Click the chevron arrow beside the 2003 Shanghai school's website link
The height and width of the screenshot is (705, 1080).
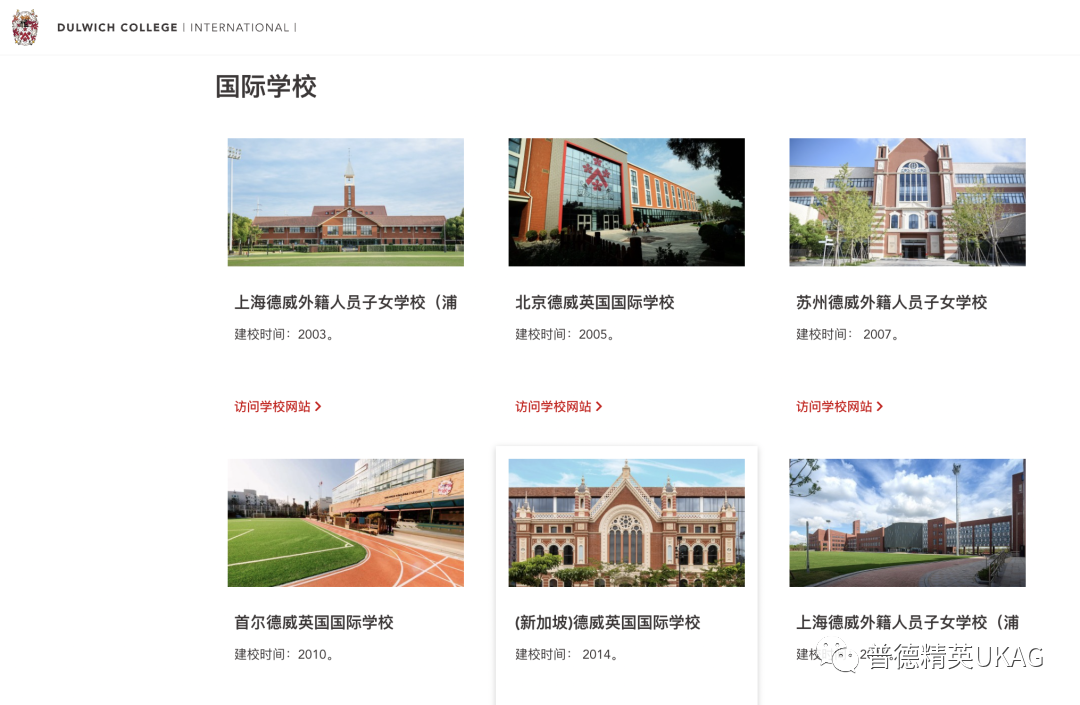coord(318,407)
